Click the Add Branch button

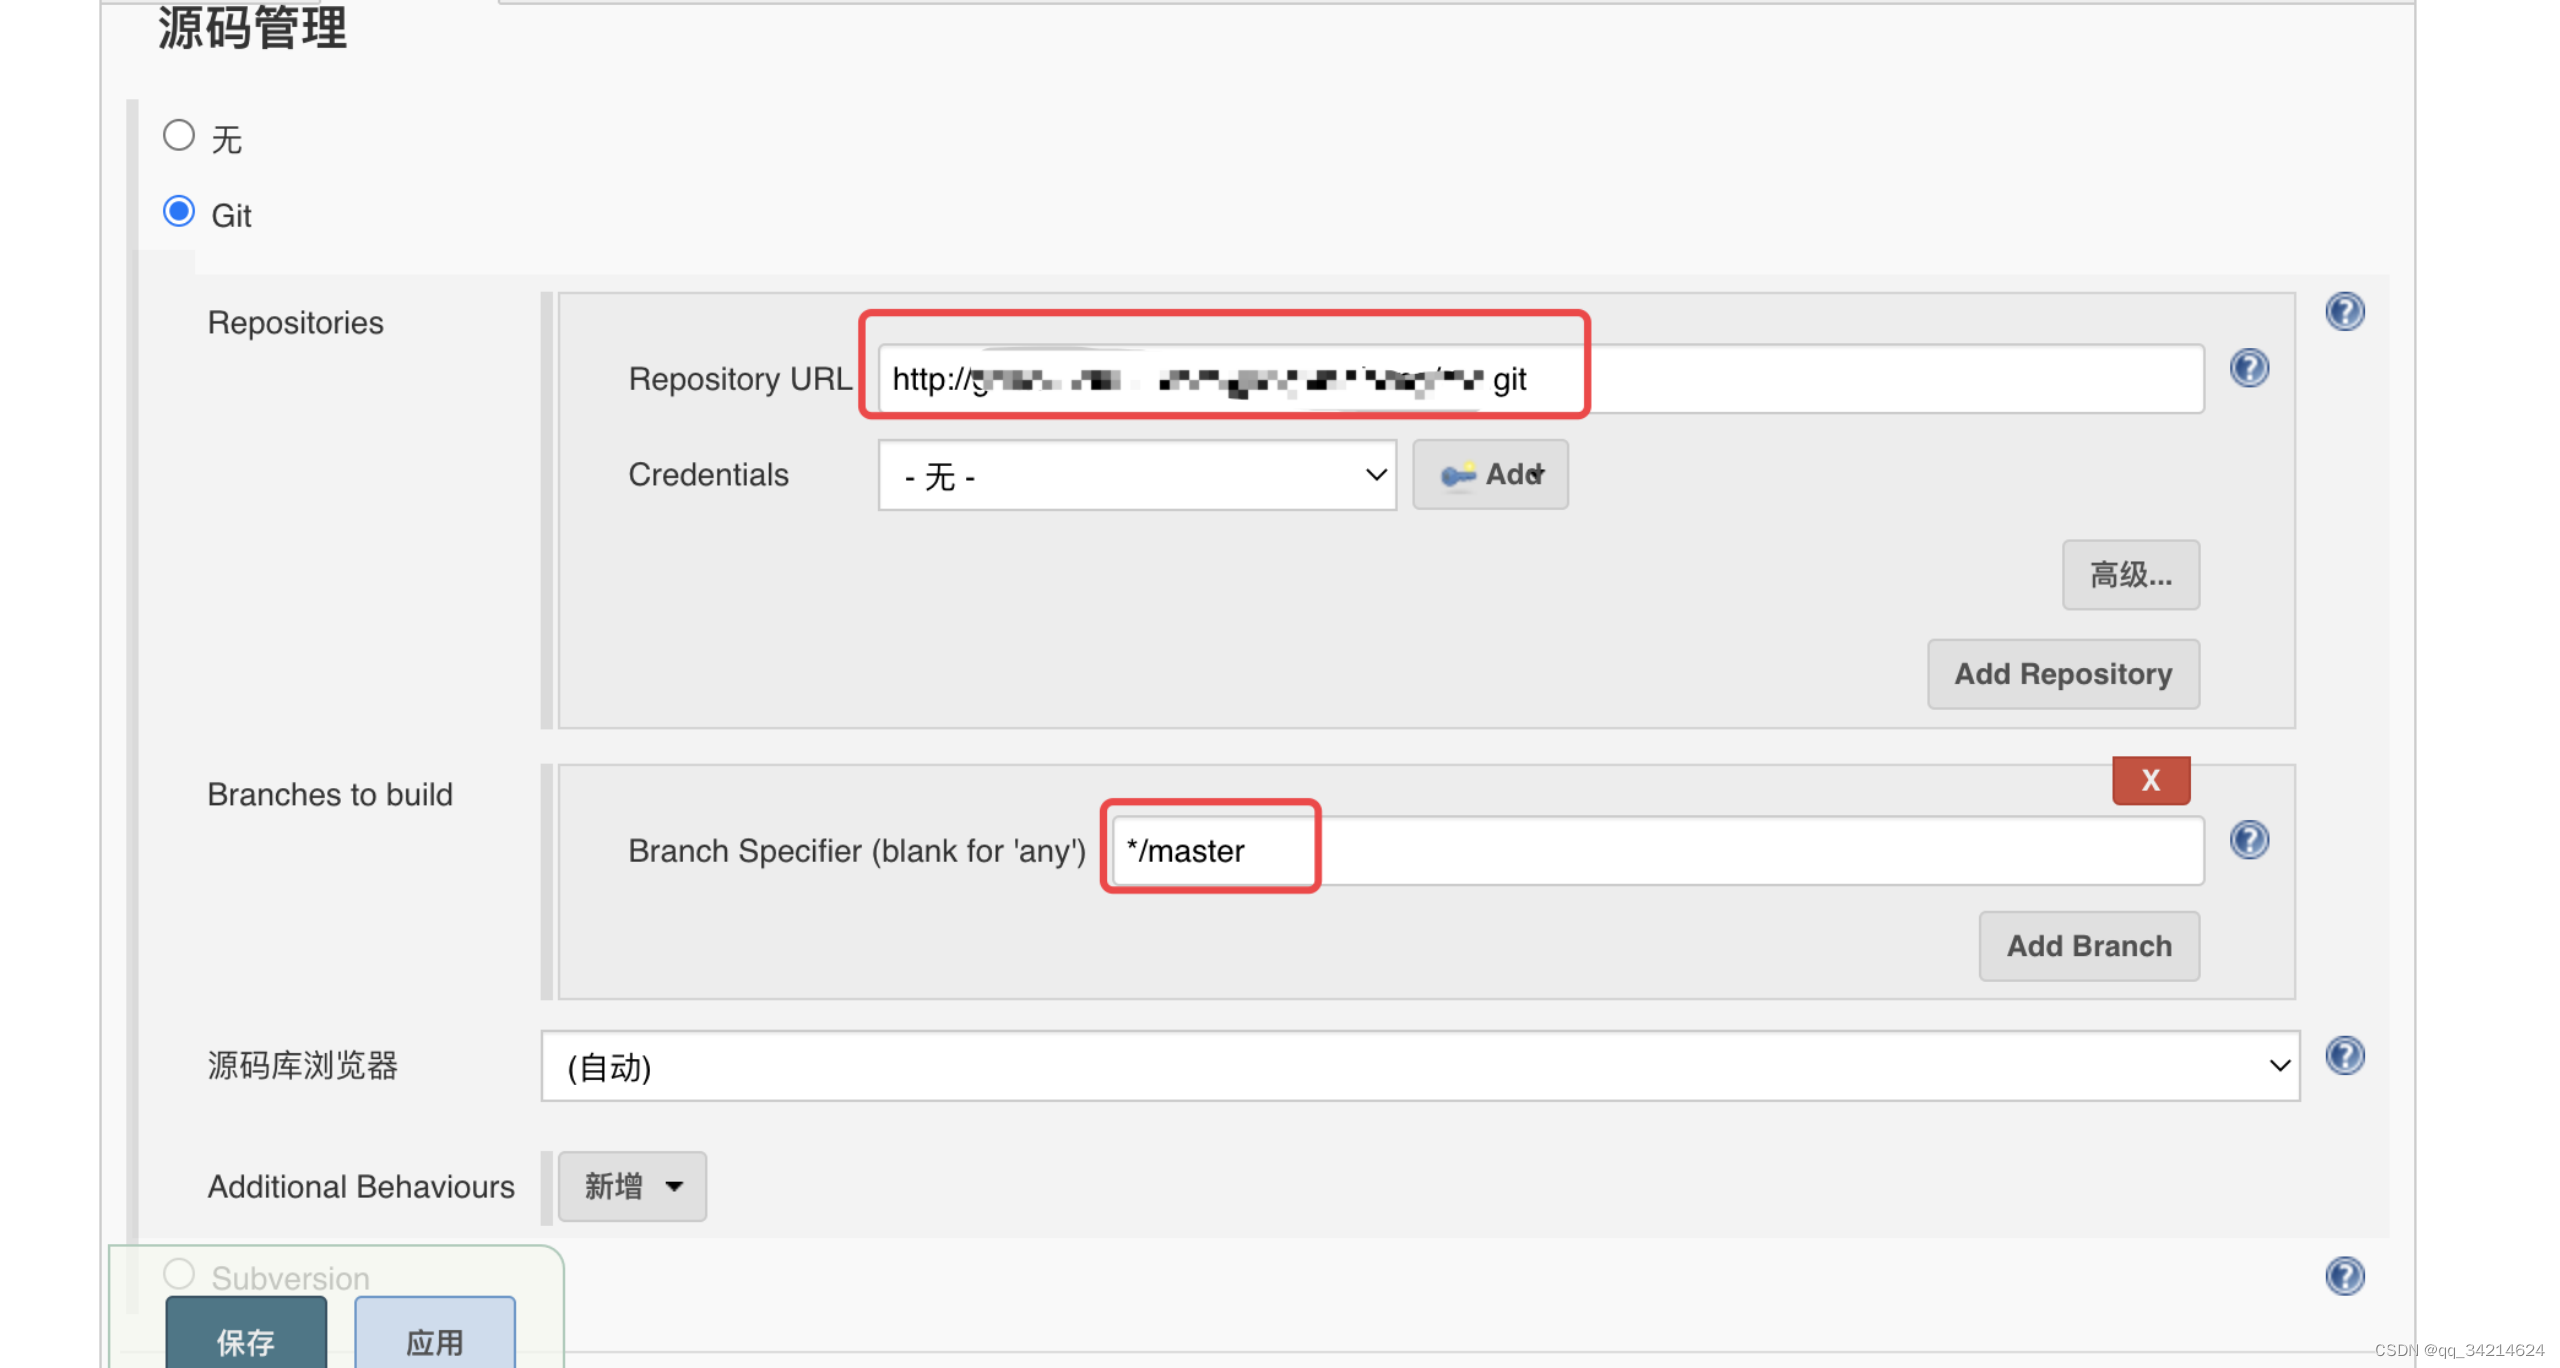coord(2088,946)
